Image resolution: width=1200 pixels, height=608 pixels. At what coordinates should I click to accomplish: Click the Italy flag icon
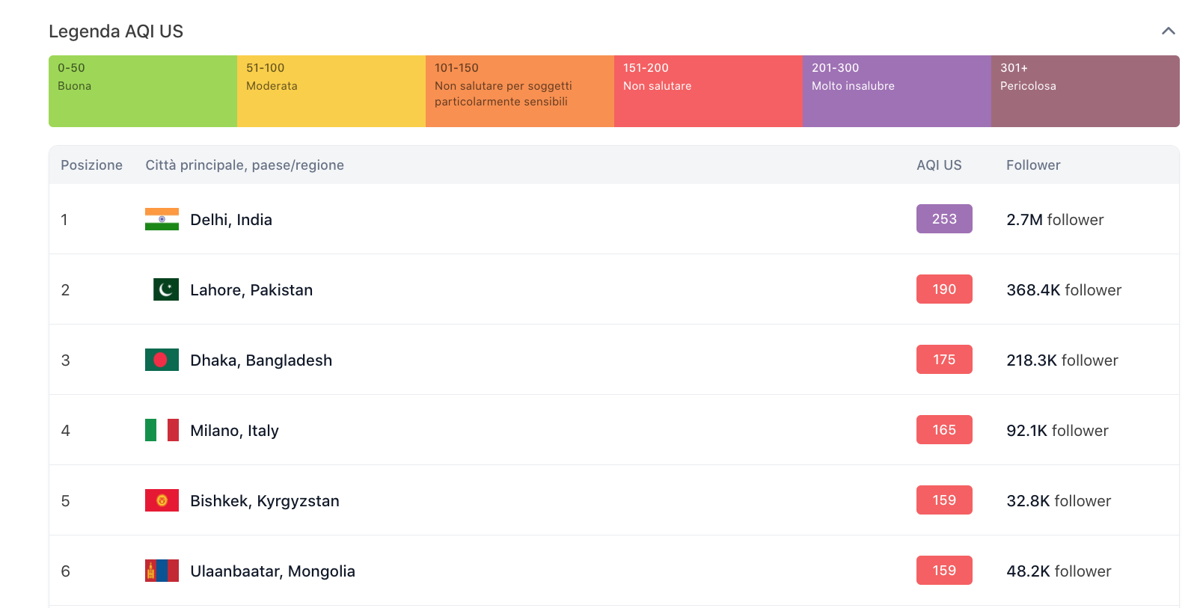point(162,430)
